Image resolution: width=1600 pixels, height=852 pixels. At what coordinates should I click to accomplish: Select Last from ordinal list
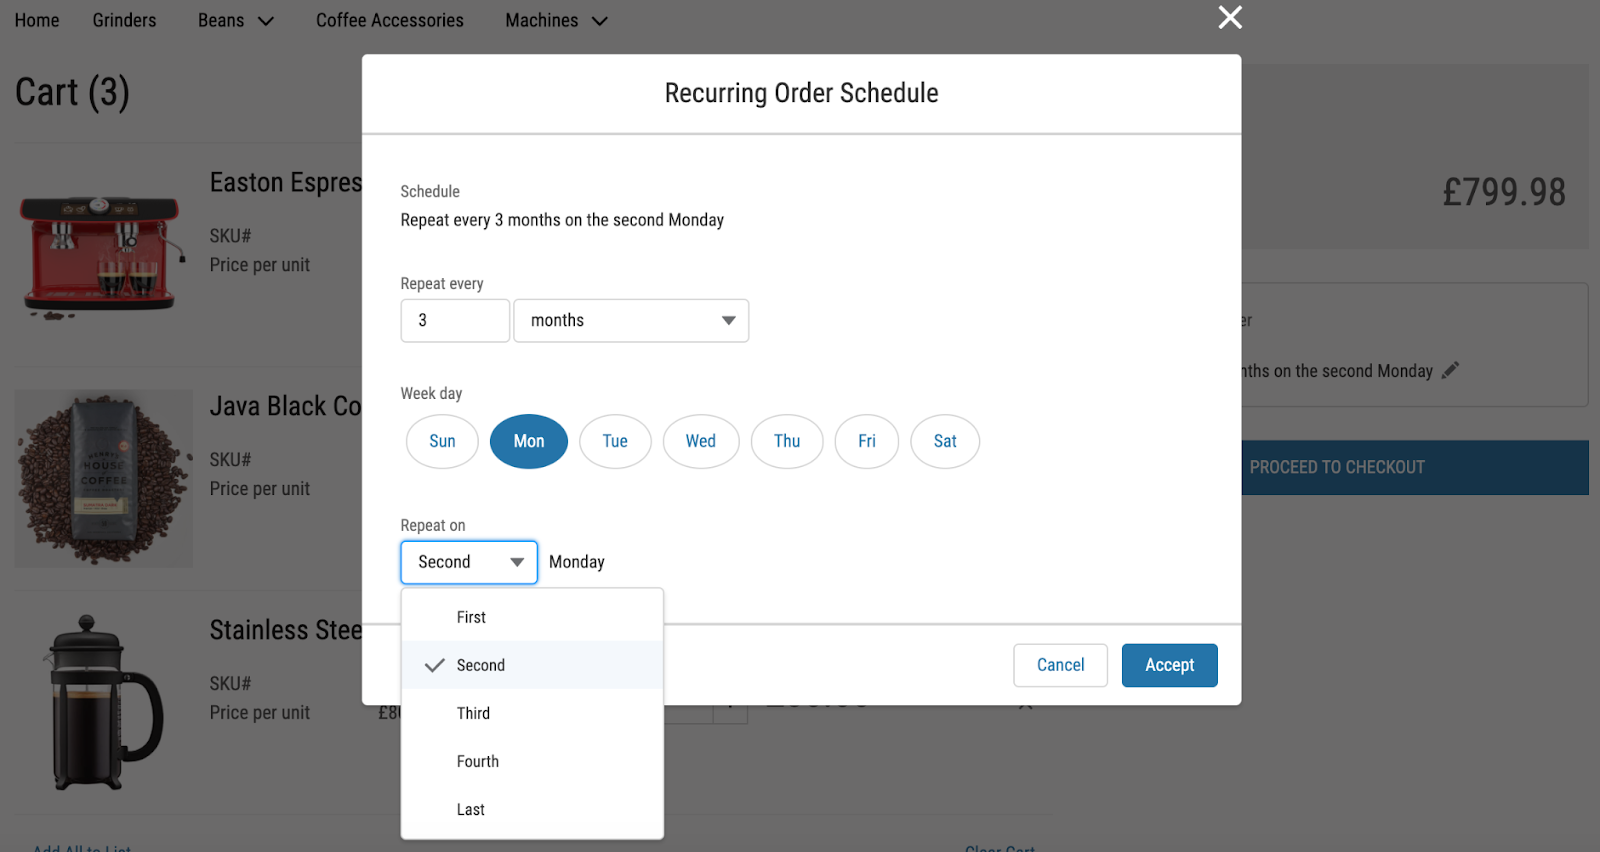[x=532, y=809]
